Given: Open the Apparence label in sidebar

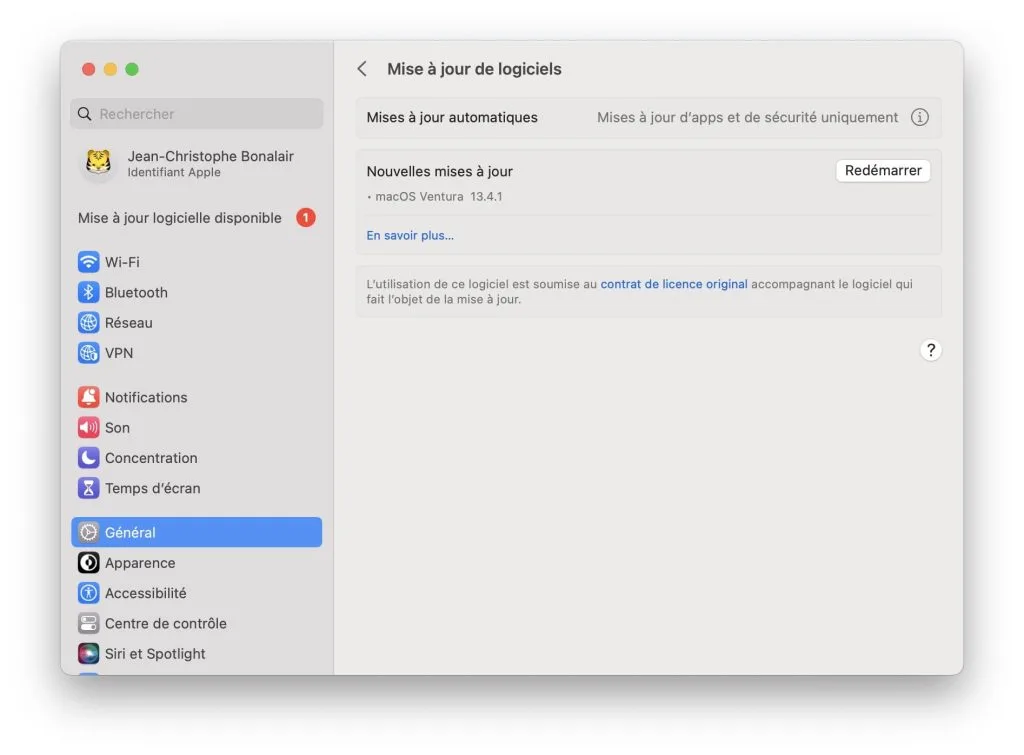Looking at the screenshot, I should click(140, 562).
